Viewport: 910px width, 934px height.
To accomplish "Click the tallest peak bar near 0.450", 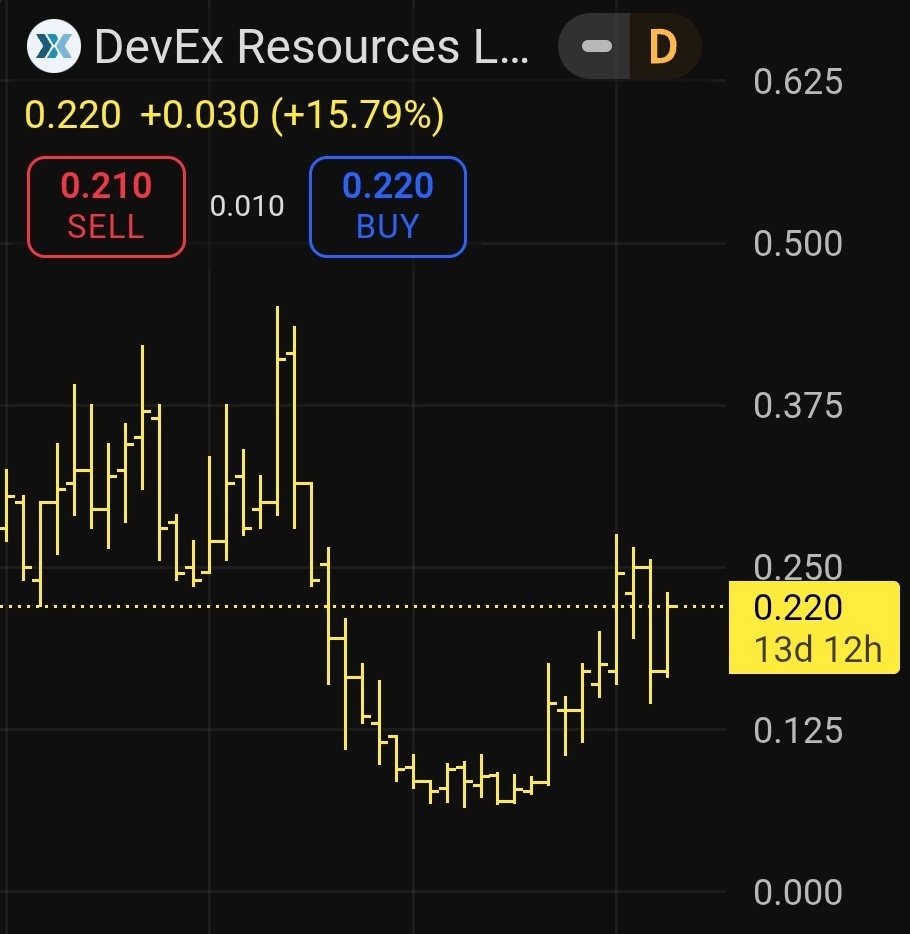I will [x=278, y=411].
